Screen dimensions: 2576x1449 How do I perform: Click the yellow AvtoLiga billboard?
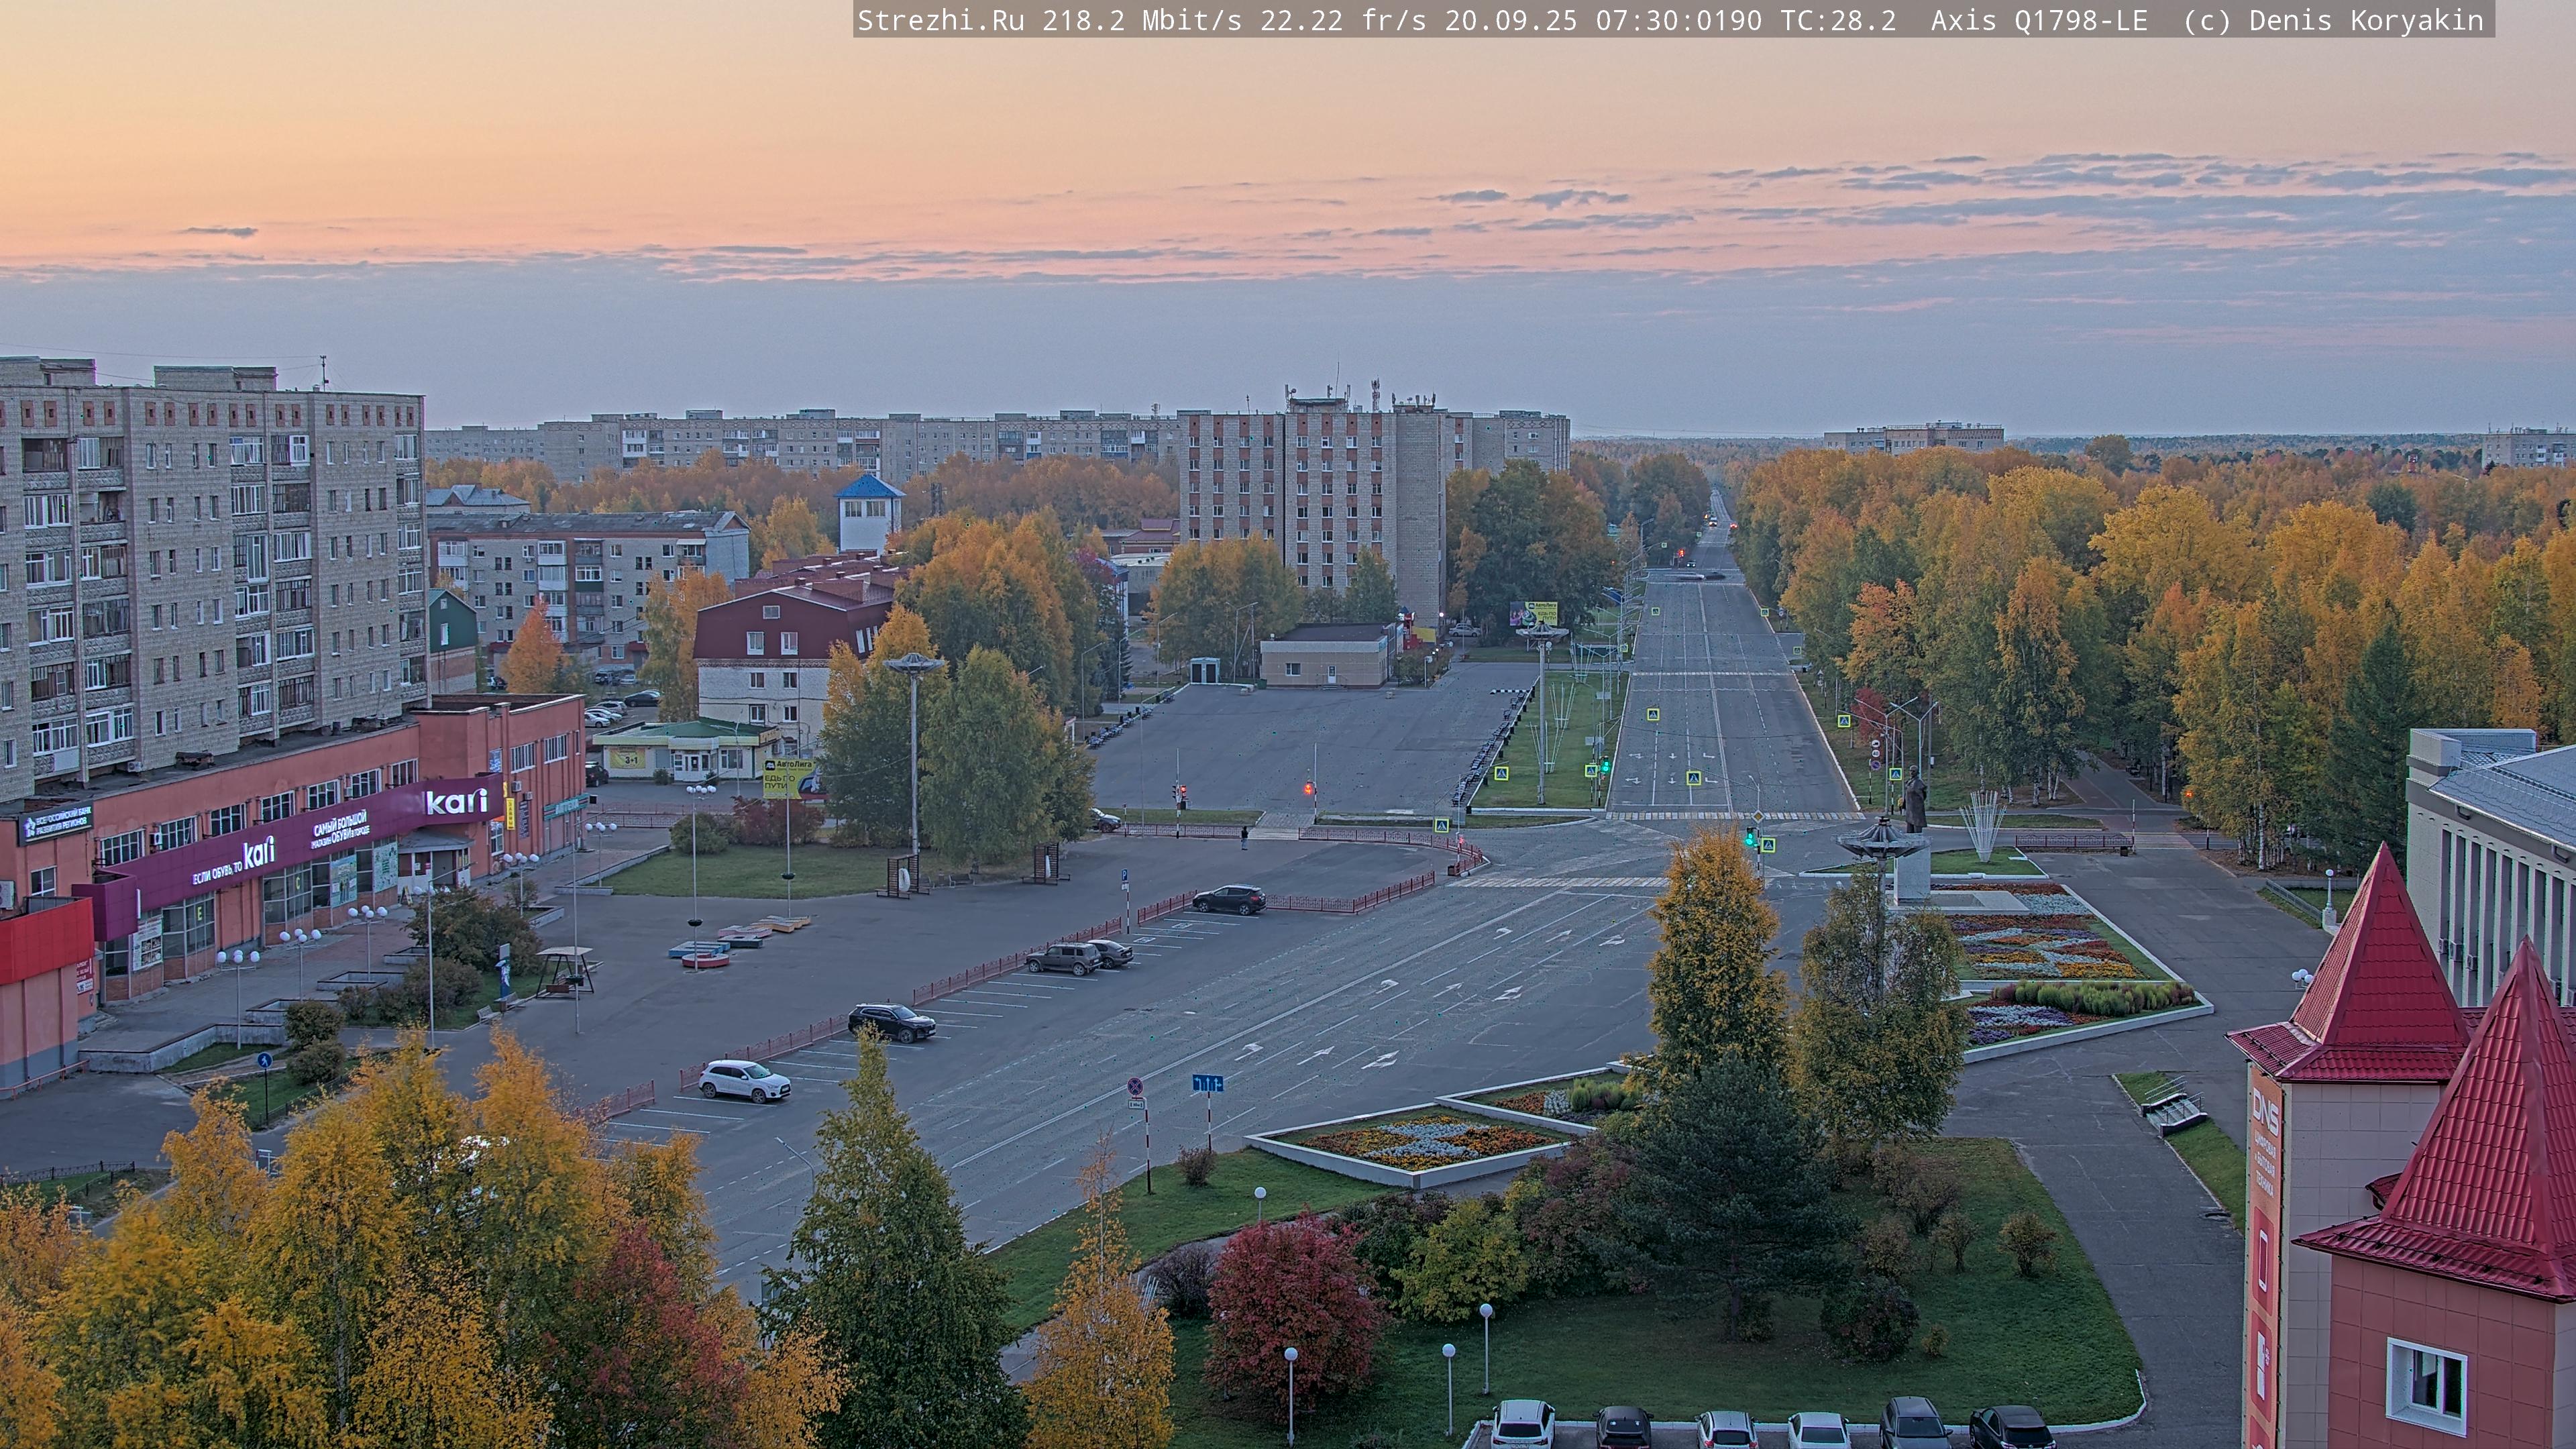point(789,778)
